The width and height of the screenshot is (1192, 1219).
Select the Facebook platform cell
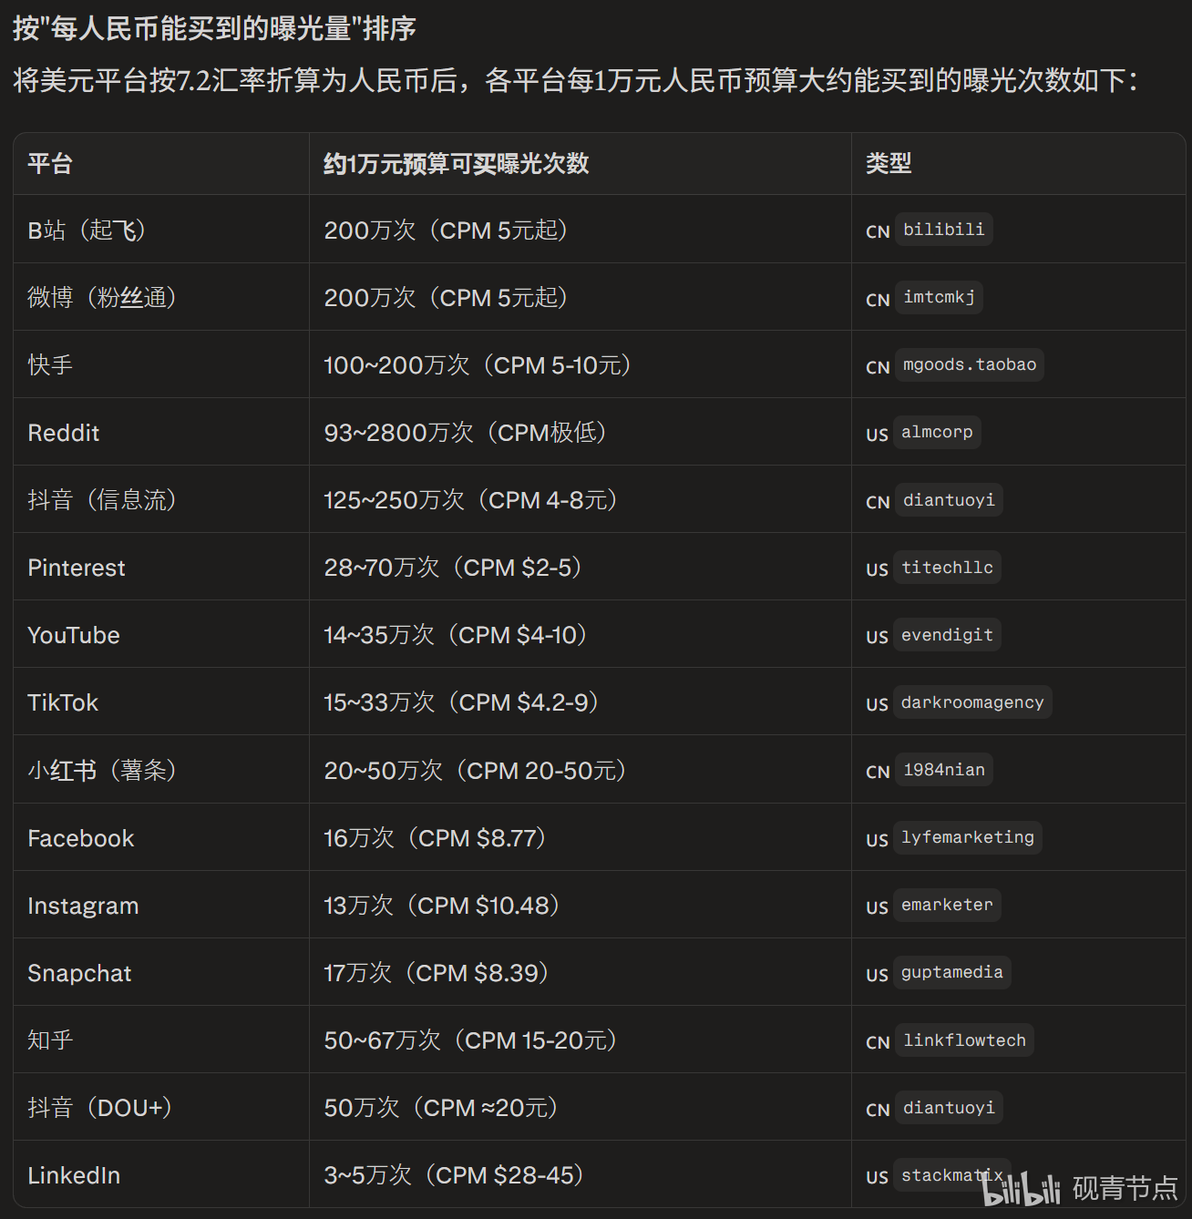pyautogui.click(x=161, y=837)
